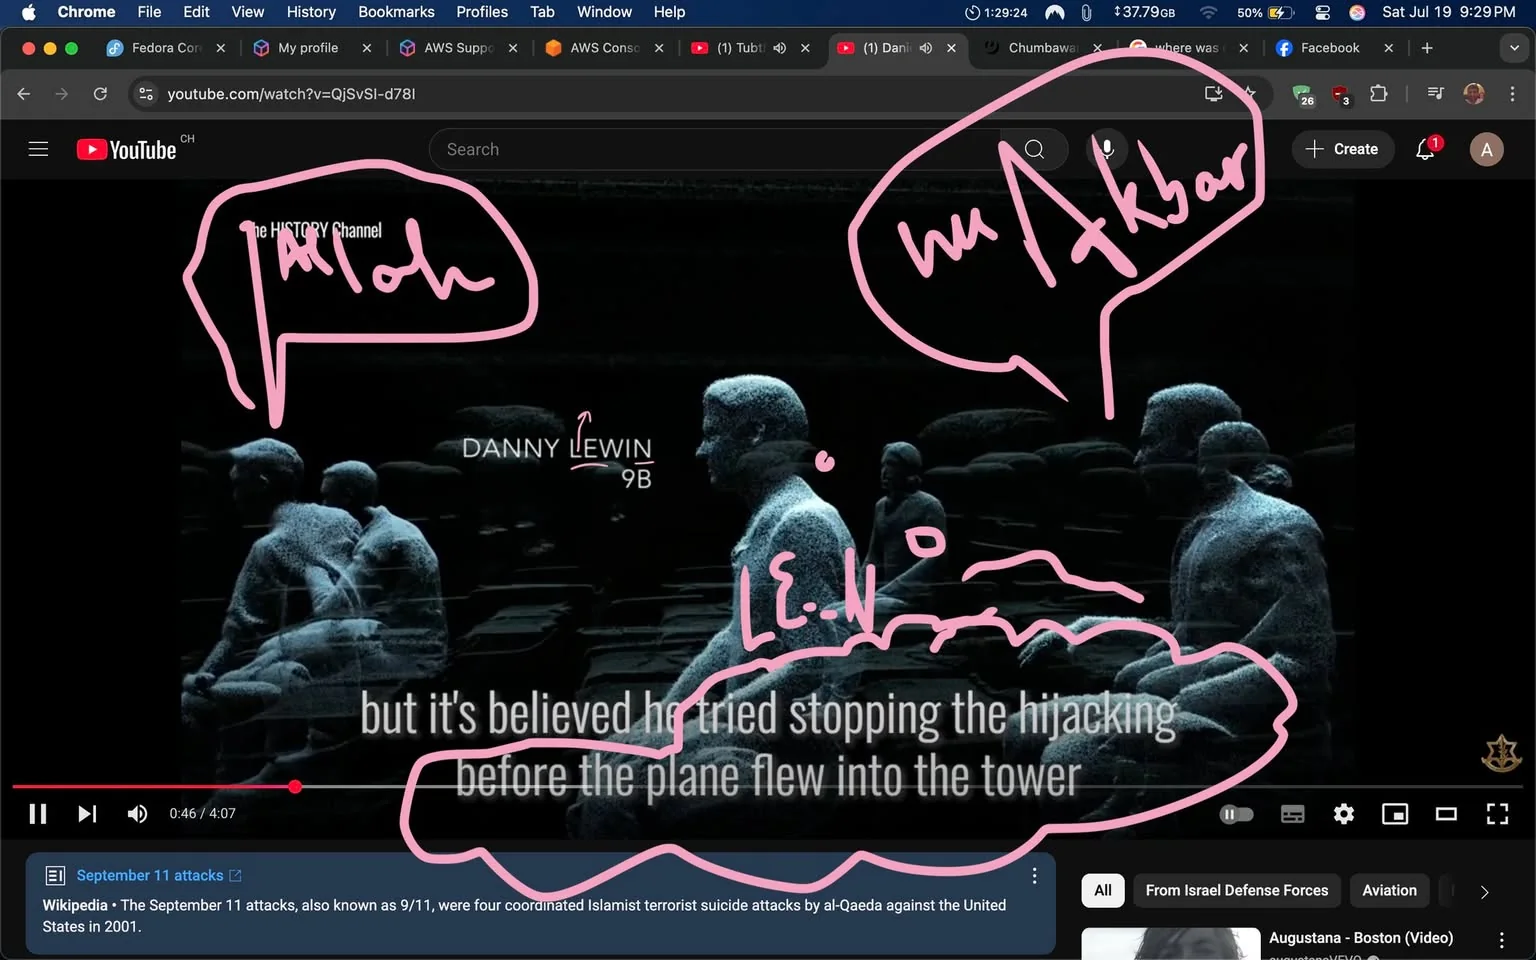Image resolution: width=1536 pixels, height=960 pixels.
Task: Select the All filter chip
Action: [1103, 890]
